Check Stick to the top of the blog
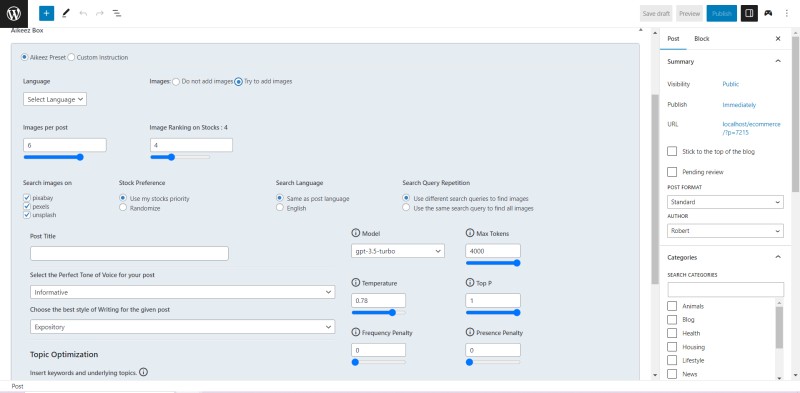 click(672, 152)
